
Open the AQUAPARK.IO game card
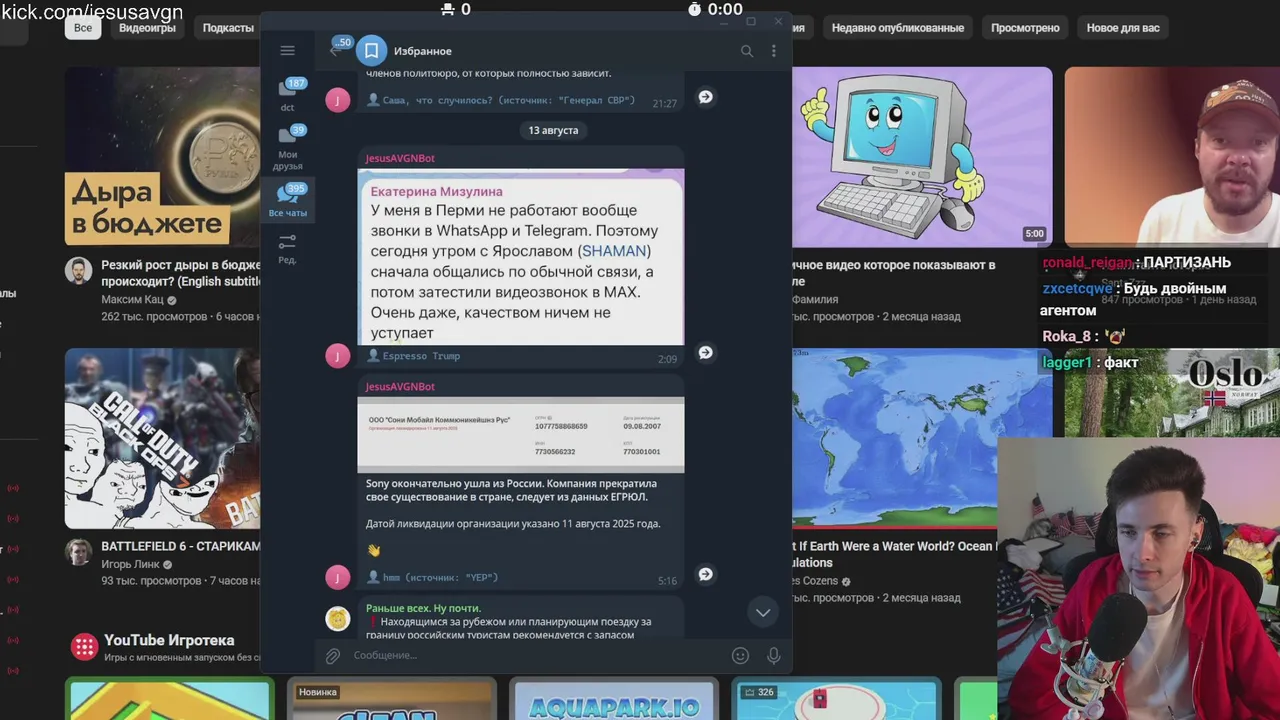[x=613, y=699]
